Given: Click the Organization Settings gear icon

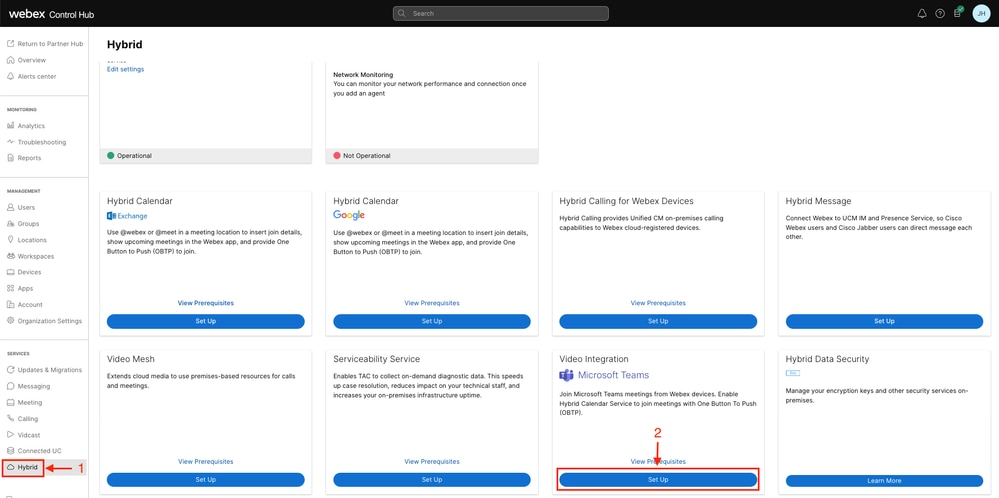Looking at the screenshot, I should pyautogui.click(x=10, y=321).
